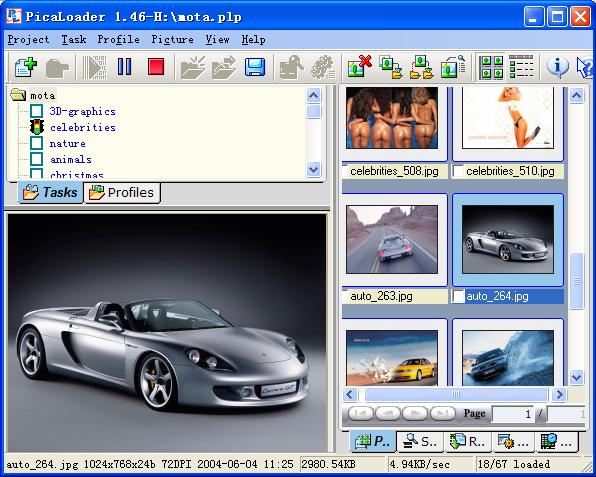Viewport: 596px width, 477px height.
Task: Pause the running download task
Action: pos(124,67)
